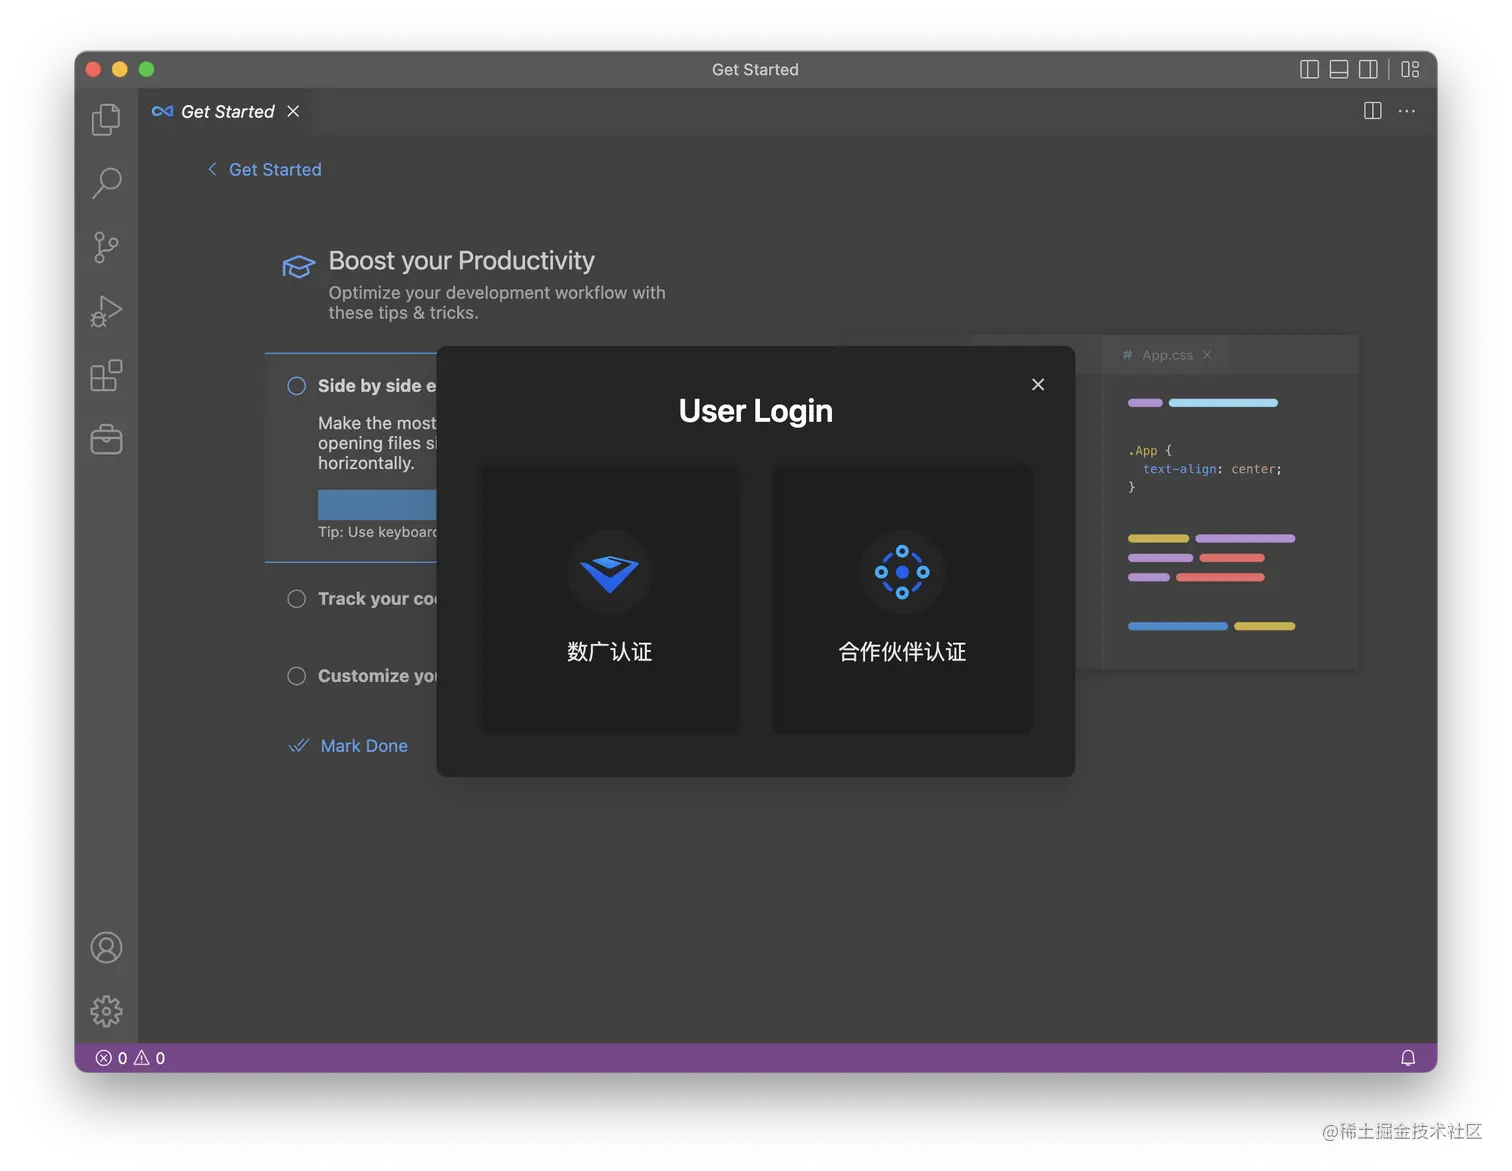Close the User Login dialog
This screenshot has width=1512, height=1171.
click(x=1038, y=384)
